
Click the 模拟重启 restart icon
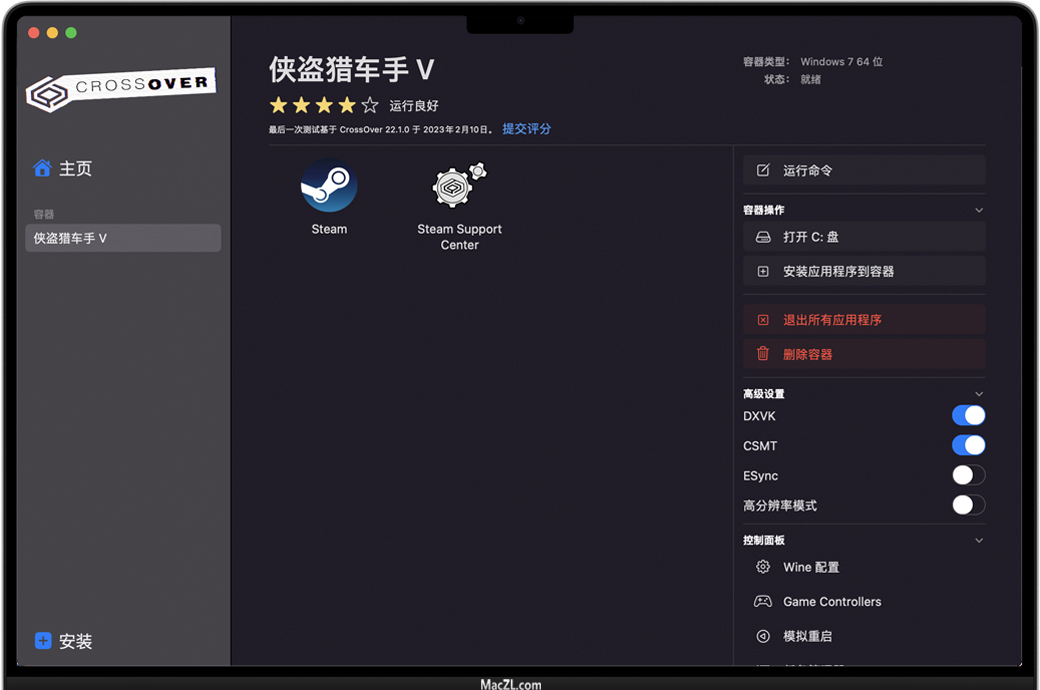pyautogui.click(x=763, y=636)
